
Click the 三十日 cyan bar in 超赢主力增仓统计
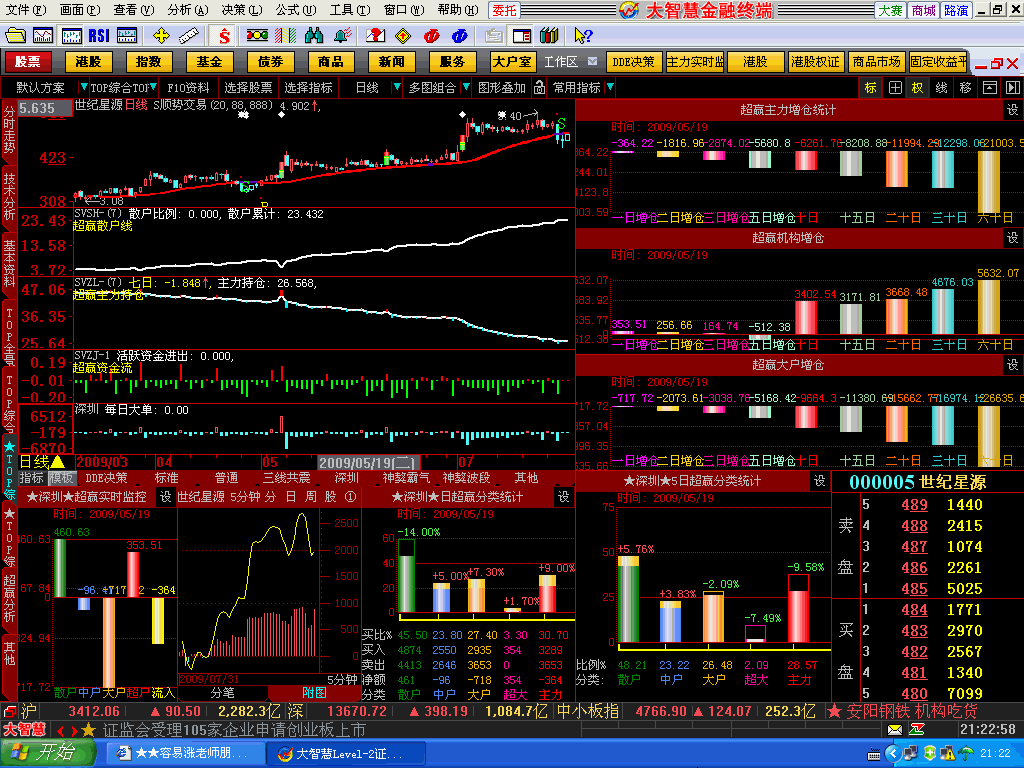pyautogui.click(x=942, y=169)
